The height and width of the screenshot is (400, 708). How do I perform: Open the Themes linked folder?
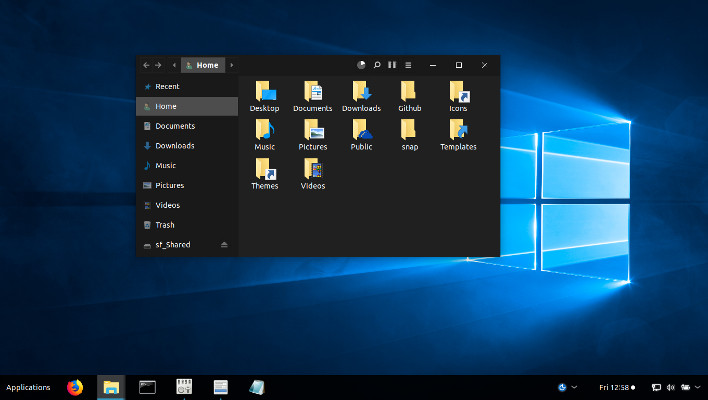pos(265,173)
